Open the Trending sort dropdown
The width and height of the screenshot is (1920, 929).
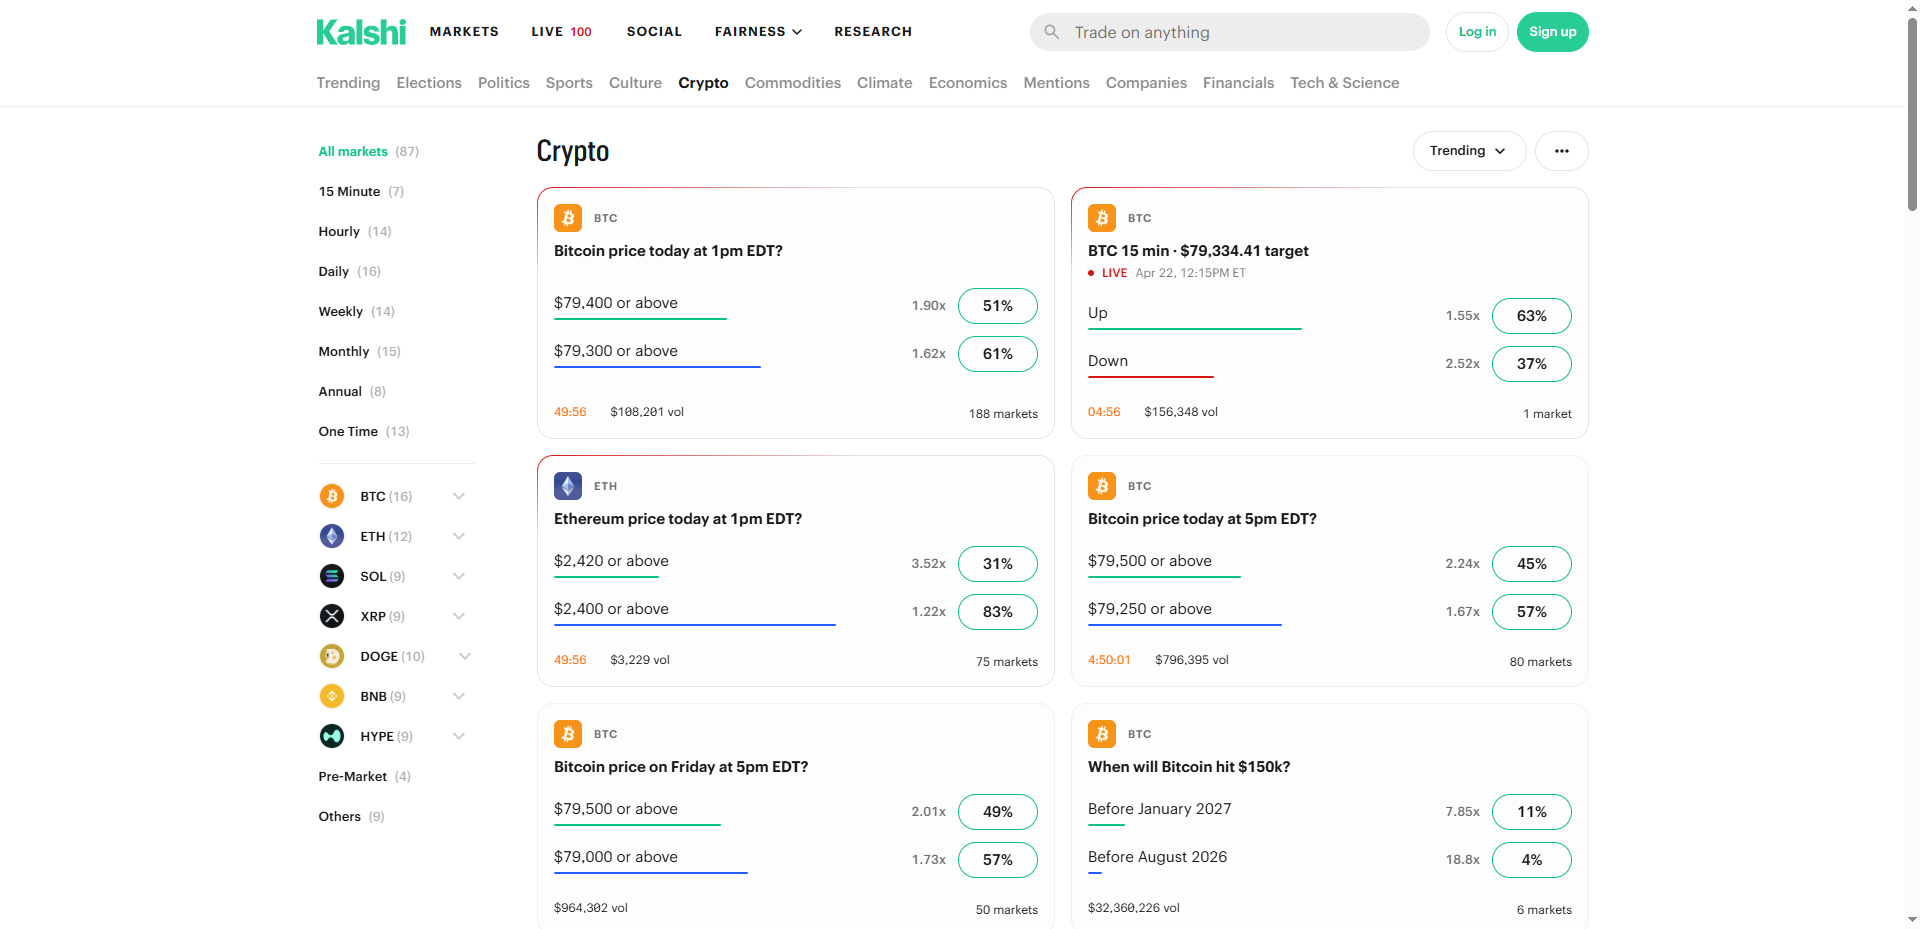[1468, 151]
